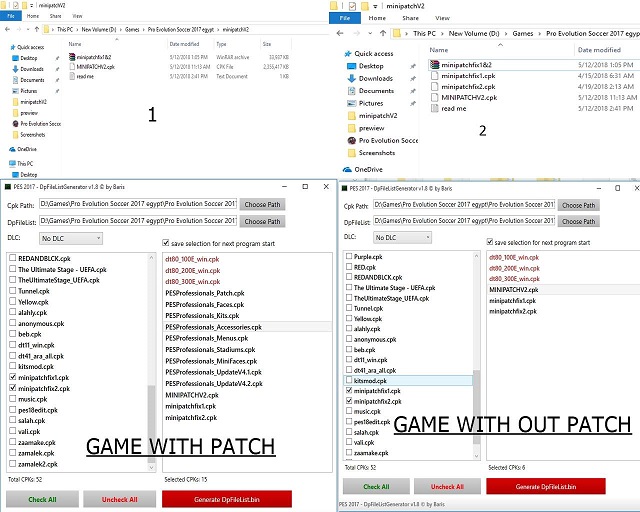Open This PC in left Explorer sidebar
640x512 pixels.
point(25,163)
